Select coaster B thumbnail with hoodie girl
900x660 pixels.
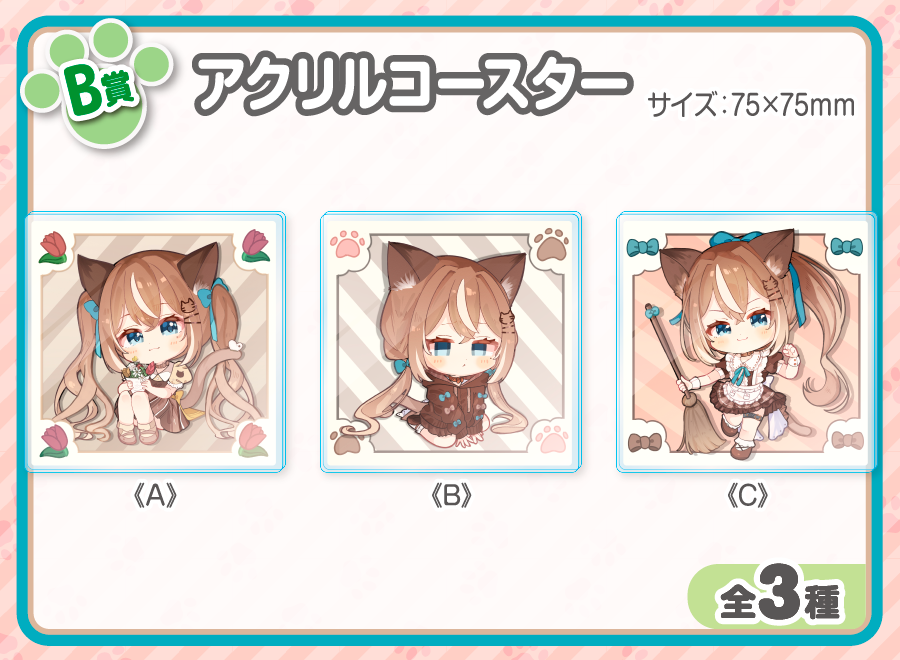pyautogui.click(x=451, y=342)
